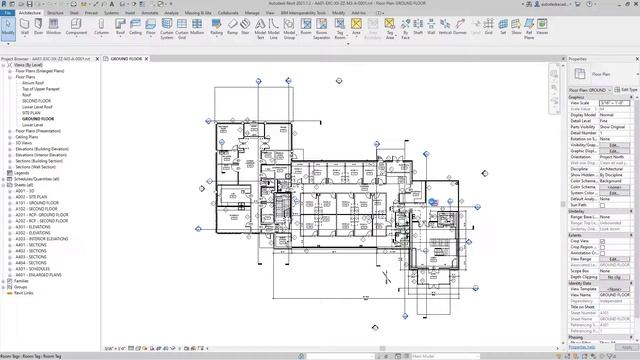Switch to the GROUND FLOOR view tab
Screen dimensions: 640x360
point(126,59)
